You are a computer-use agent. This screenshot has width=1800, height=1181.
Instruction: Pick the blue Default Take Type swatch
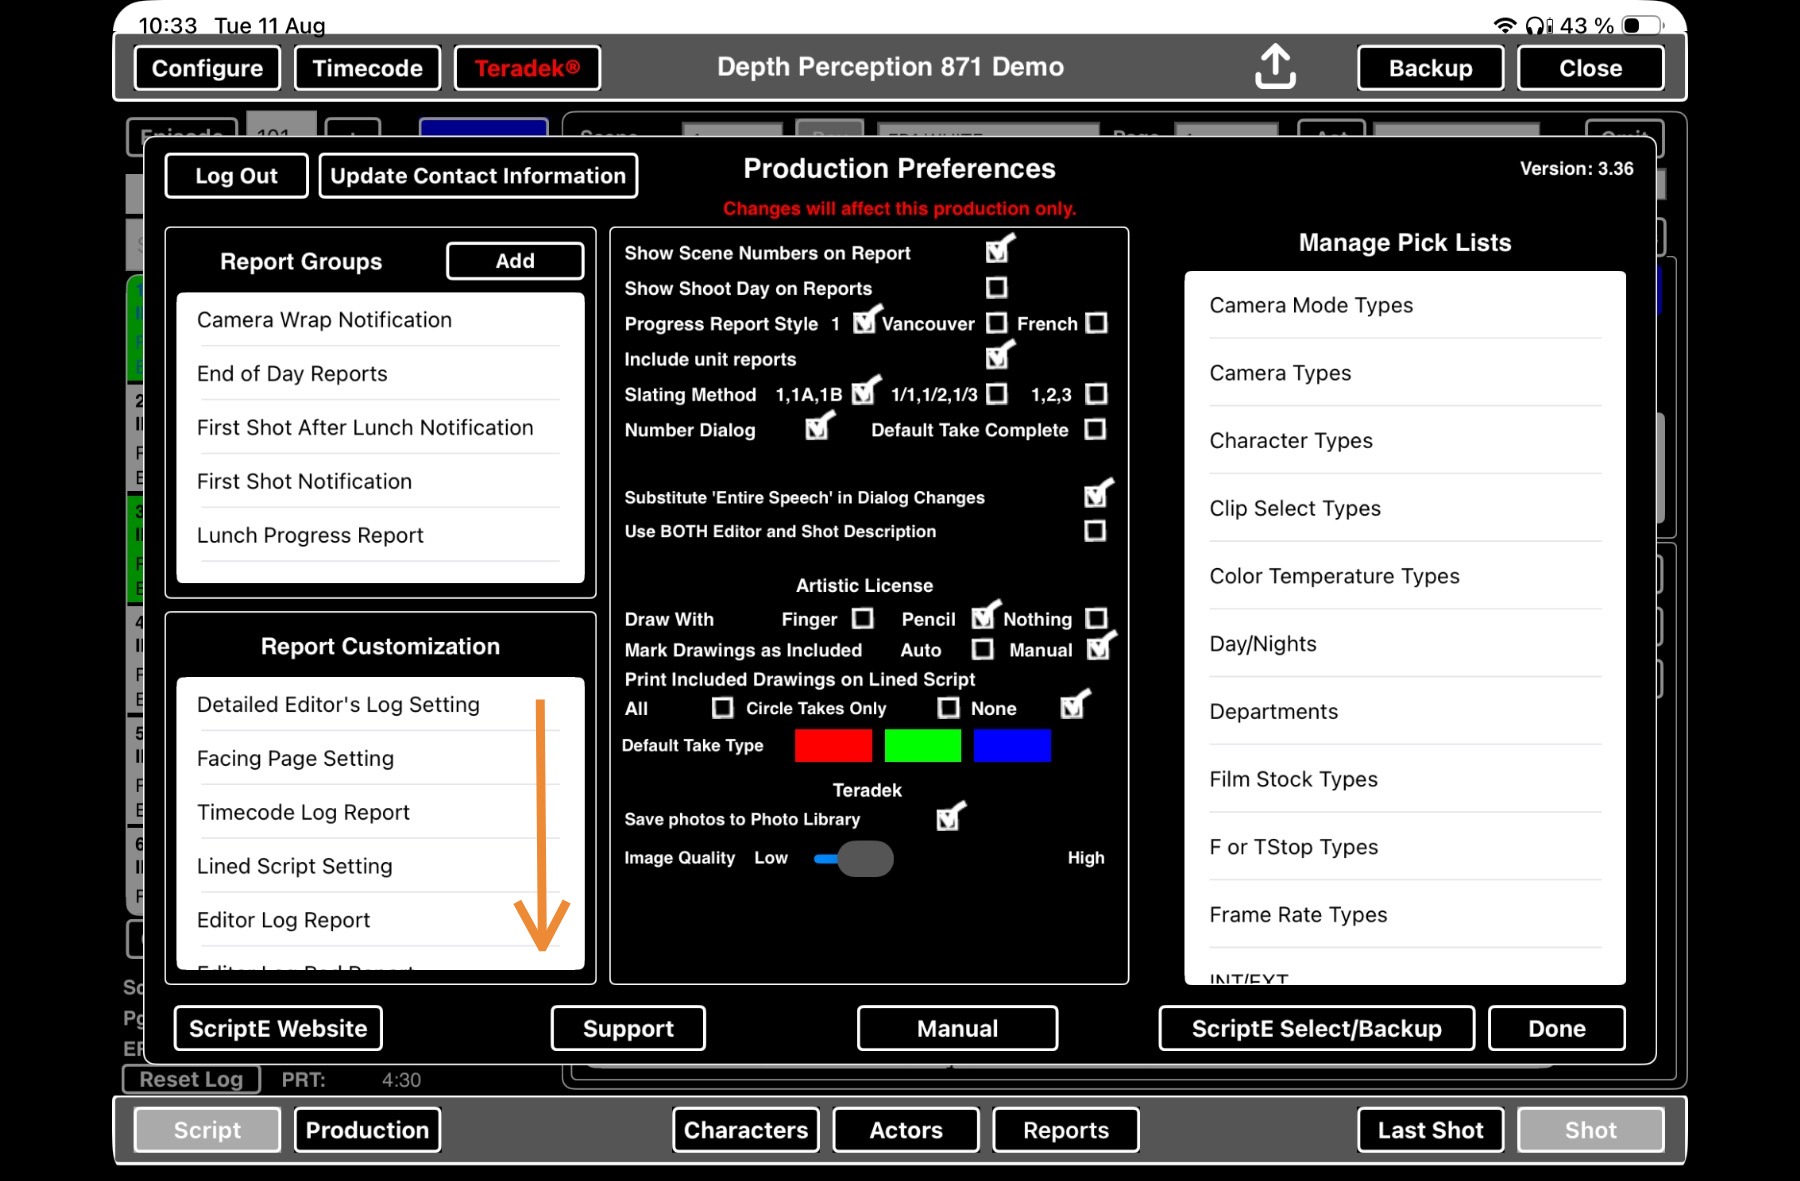(x=1012, y=746)
